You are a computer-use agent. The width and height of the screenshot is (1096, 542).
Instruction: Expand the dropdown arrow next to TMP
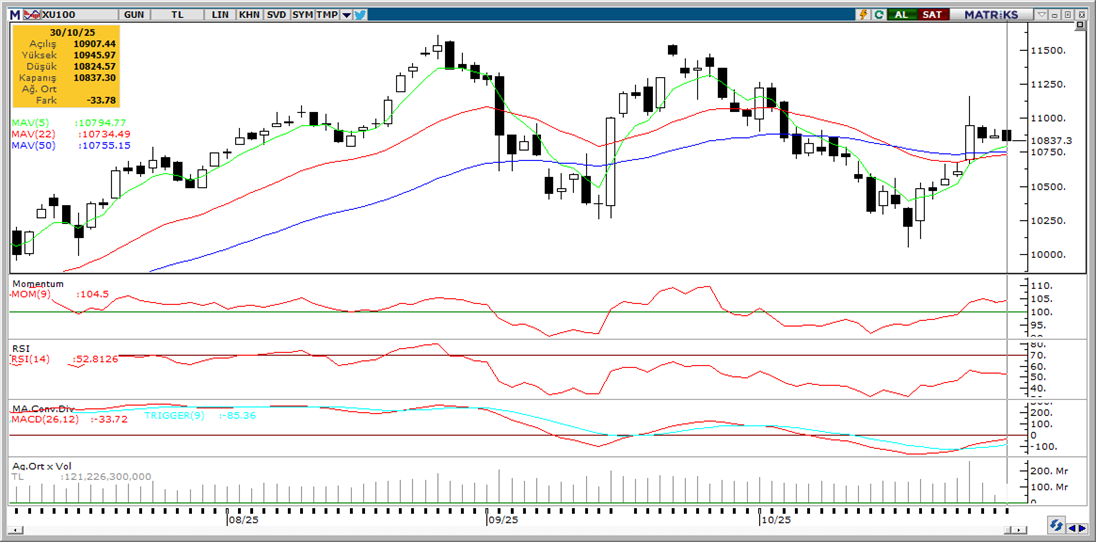[x=346, y=15]
